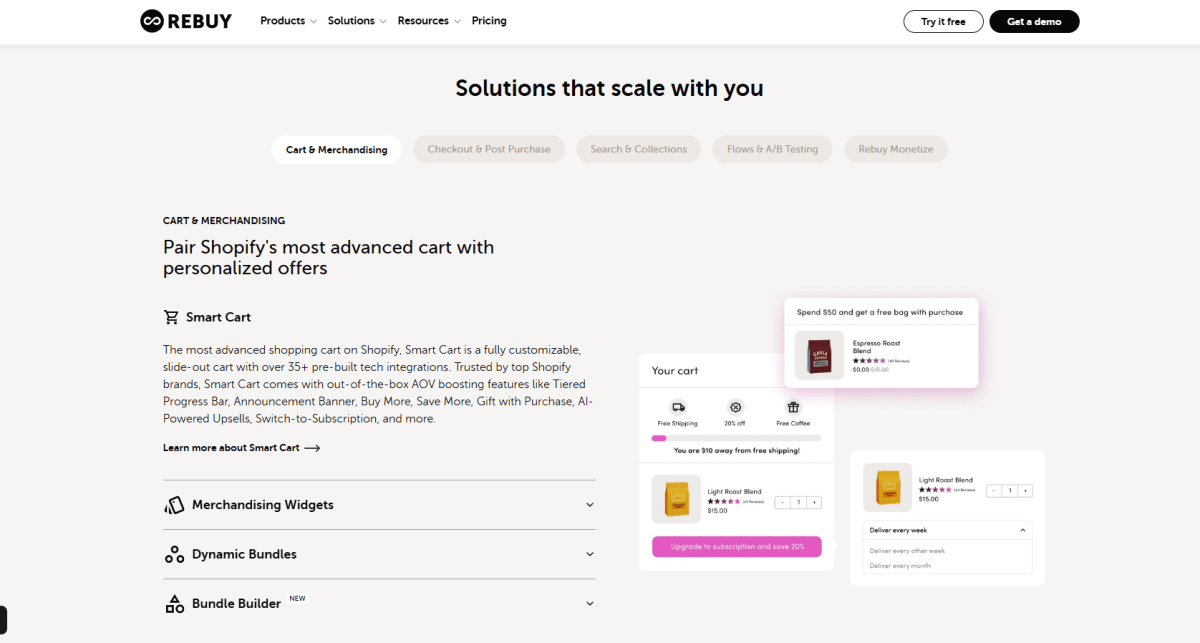Image resolution: width=1200 pixels, height=643 pixels.
Task: Click the Try it free button
Action: 943,21
